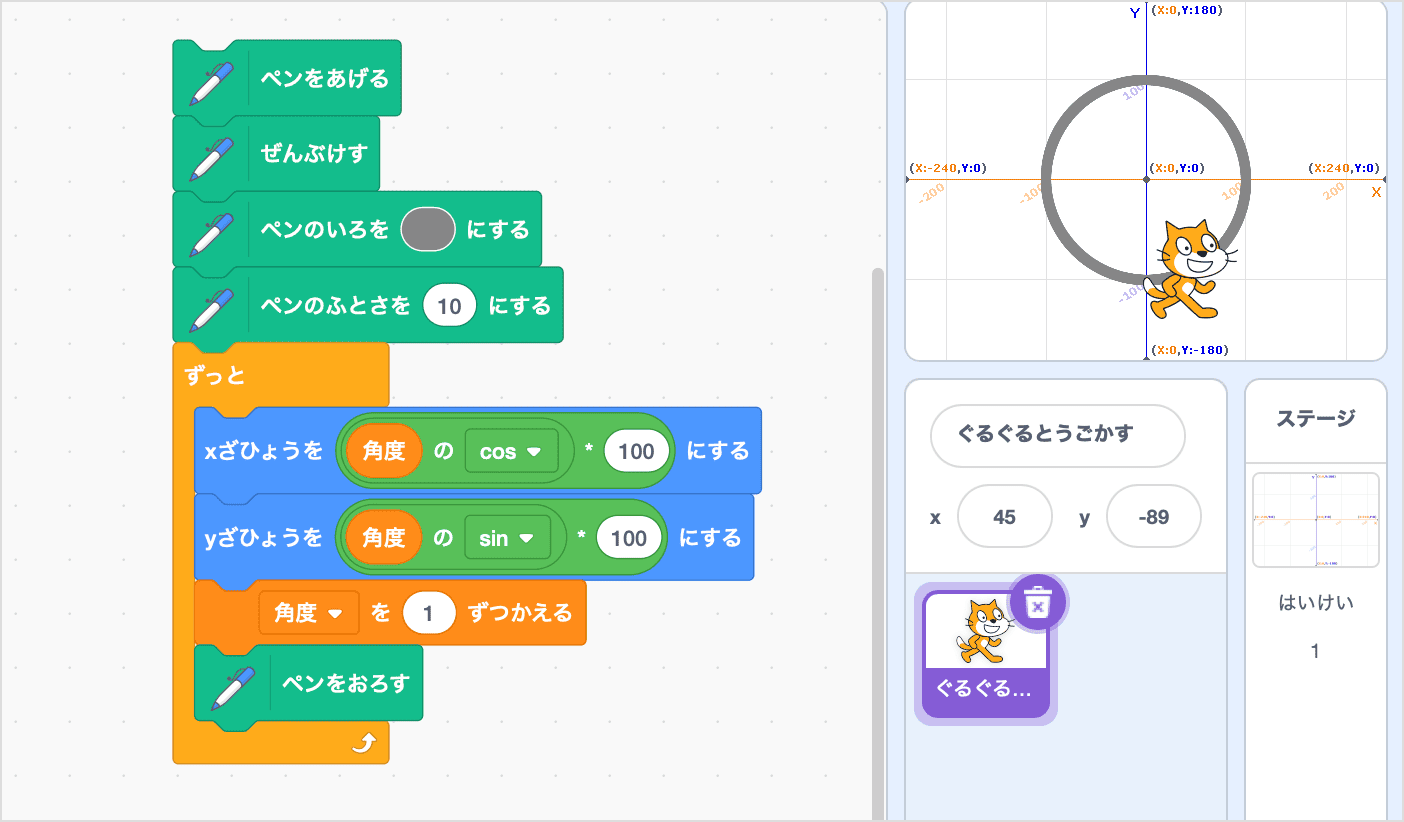Click the (X:-240,Y:0) label on stage
1404x822 pixels.
(948, 168)
